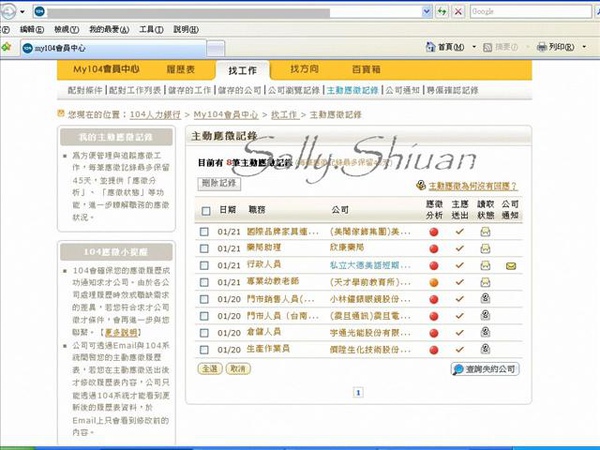Click read-status icon for 門市人員(台南 row
600x450 pixels.
point(485,315)
